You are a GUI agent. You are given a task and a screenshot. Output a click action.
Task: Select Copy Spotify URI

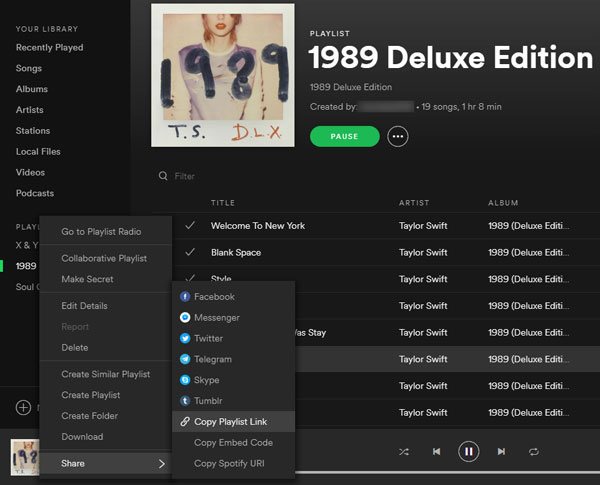233,463
